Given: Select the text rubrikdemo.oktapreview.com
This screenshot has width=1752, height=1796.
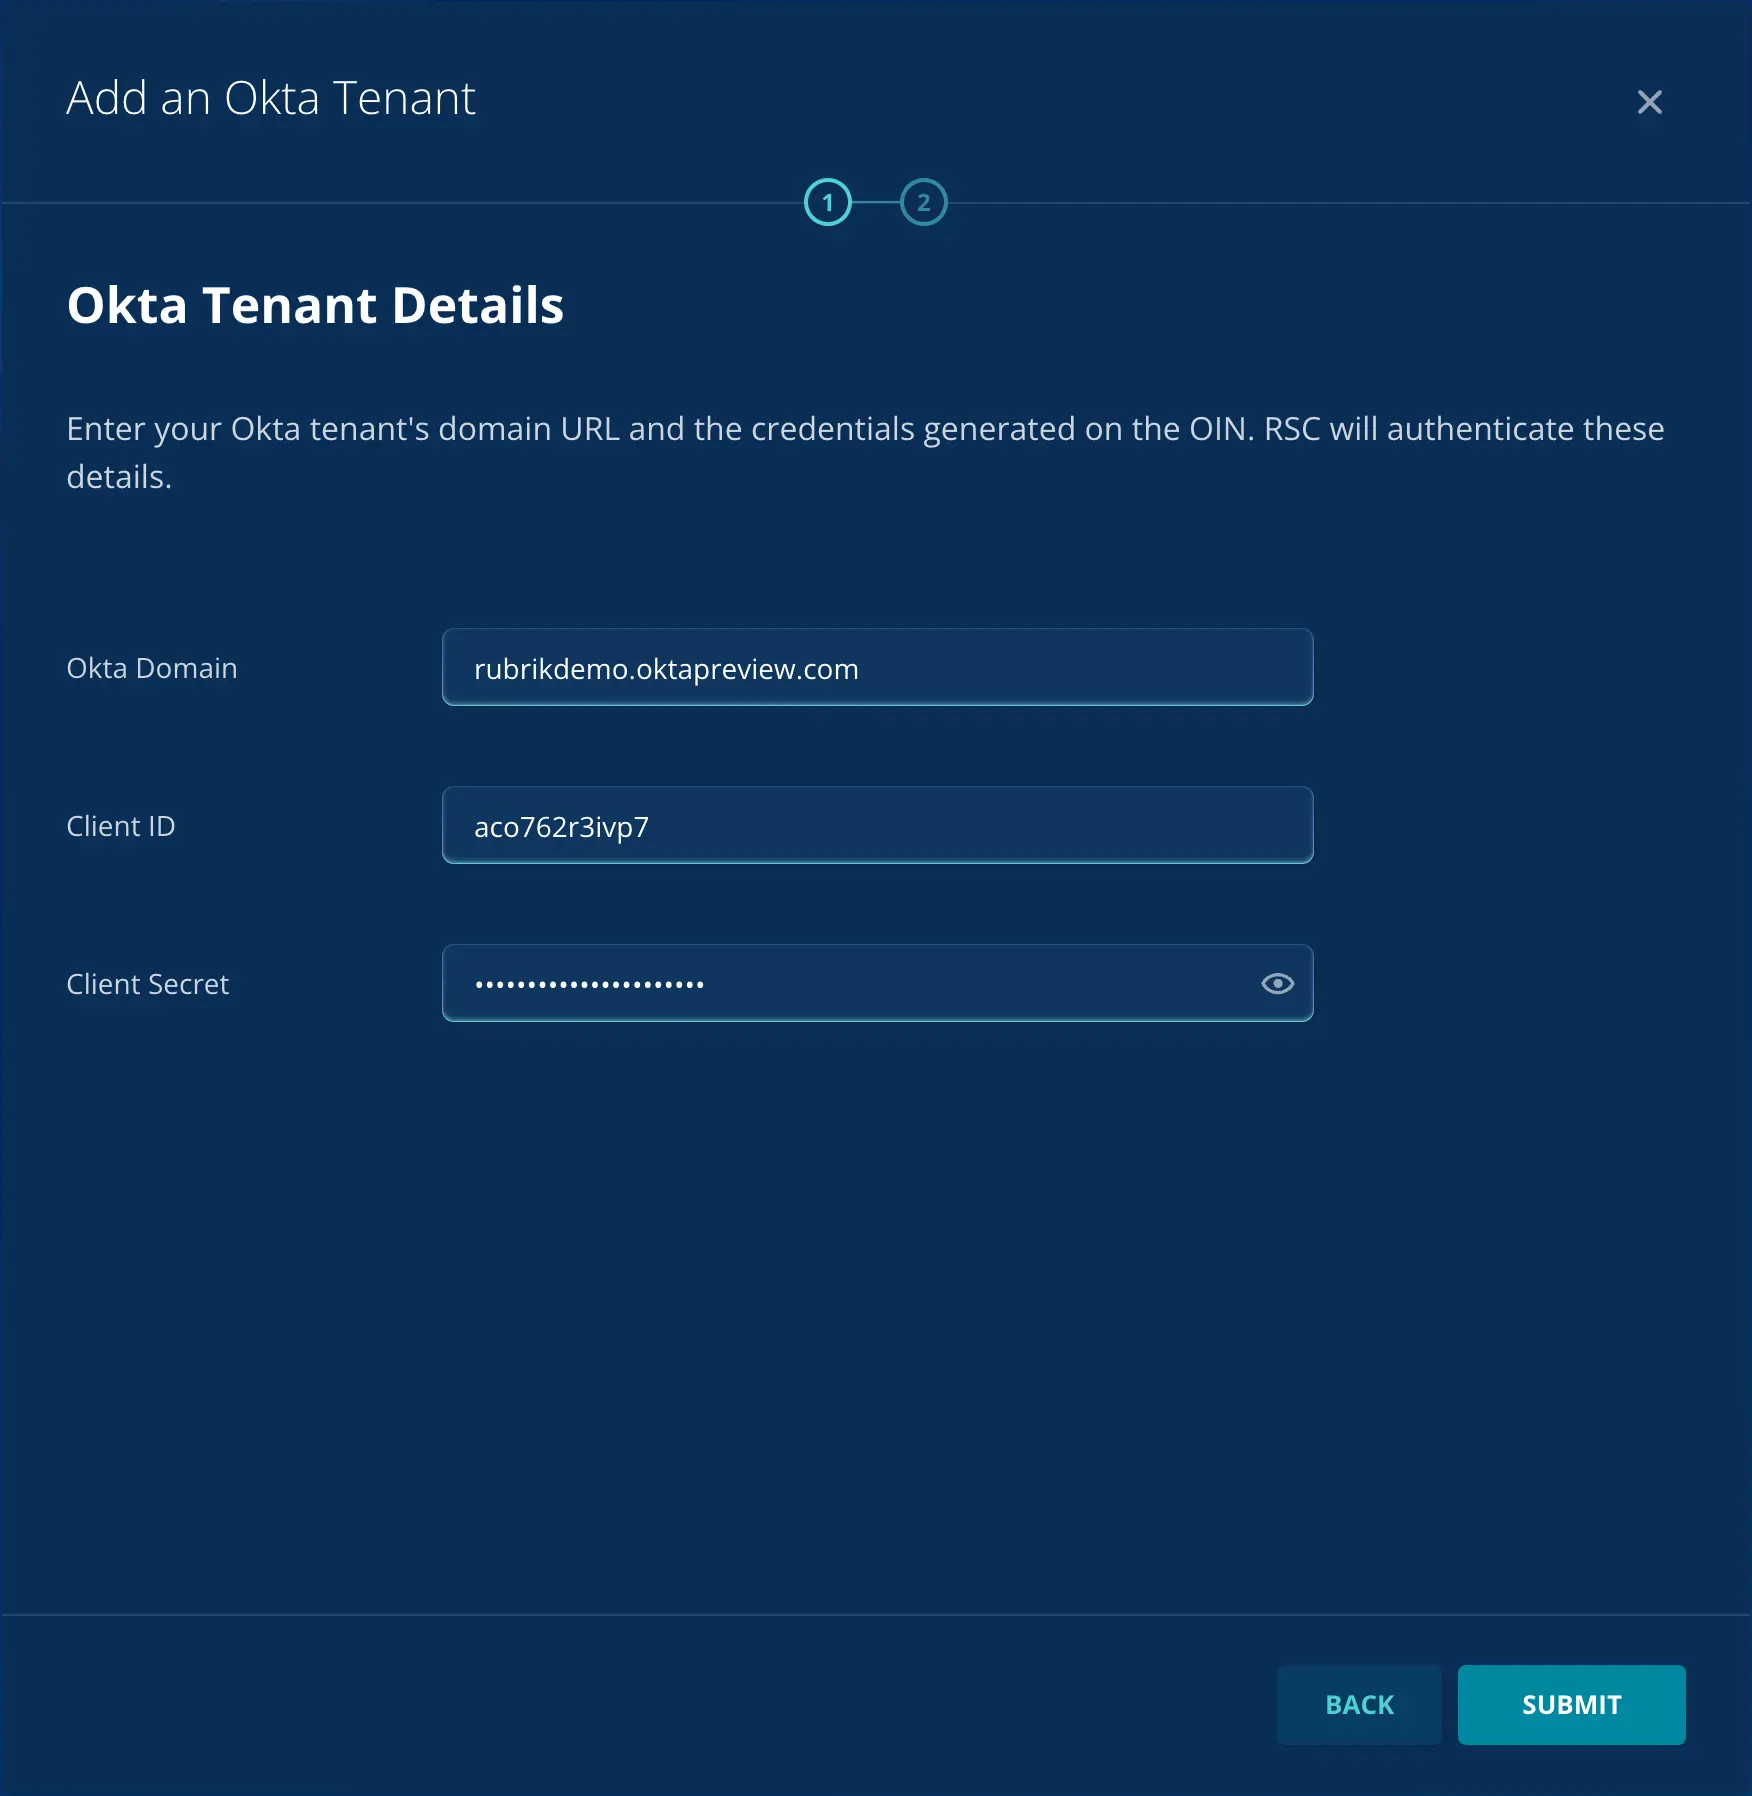Looking at the screenshot, I should pyautogui.click(x=666, y=669).
